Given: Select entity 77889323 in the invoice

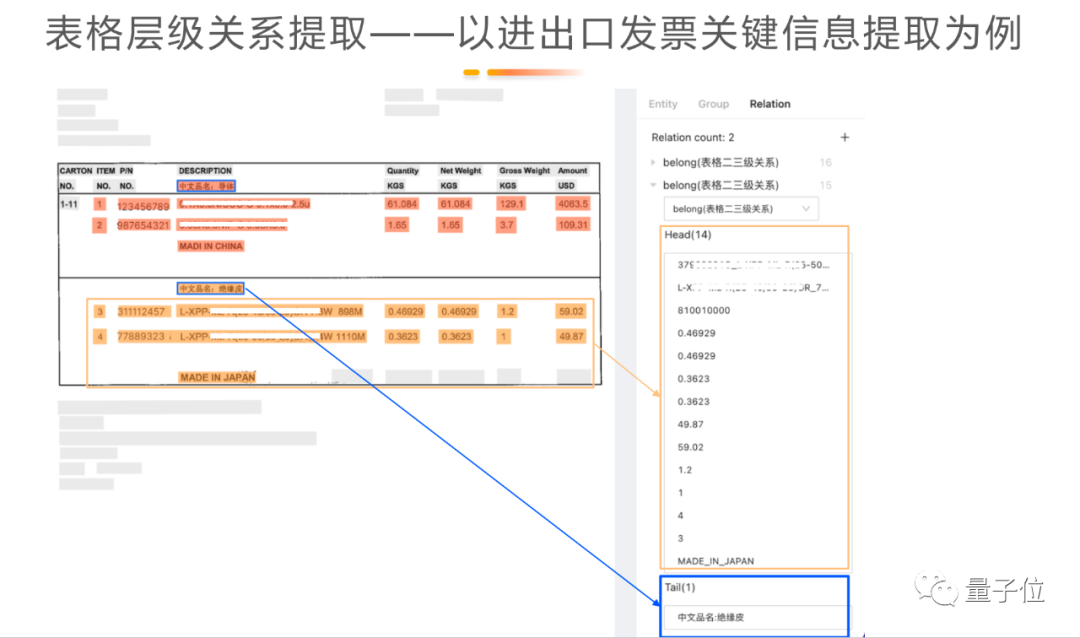Looking at the screenshot, I should 141,336.
